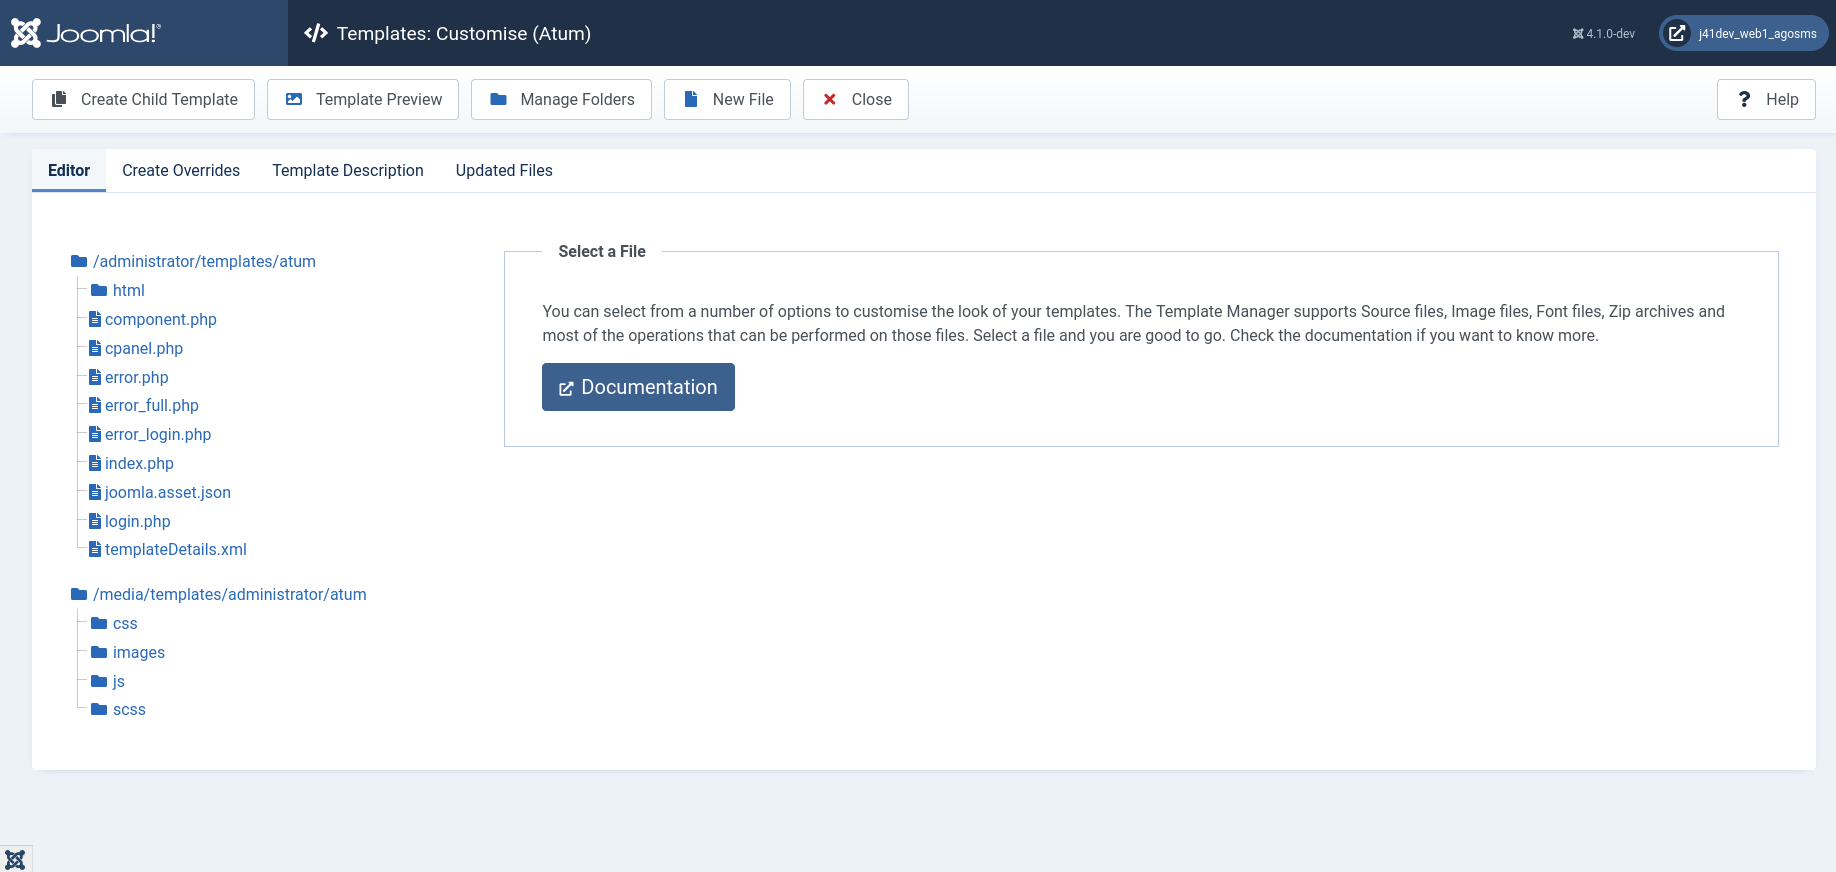
Task: Click Create Child Template button
Action: (143, 99)
